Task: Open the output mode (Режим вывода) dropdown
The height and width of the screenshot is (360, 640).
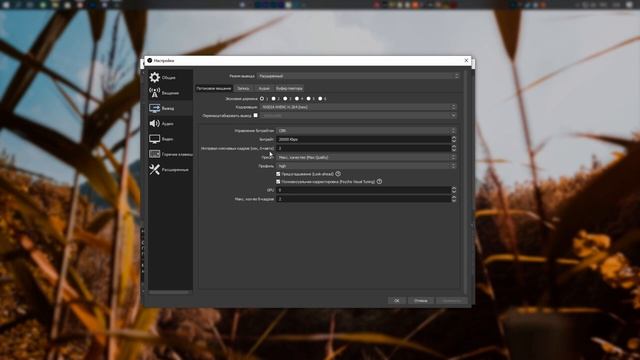Action: [x=358, y=76]
